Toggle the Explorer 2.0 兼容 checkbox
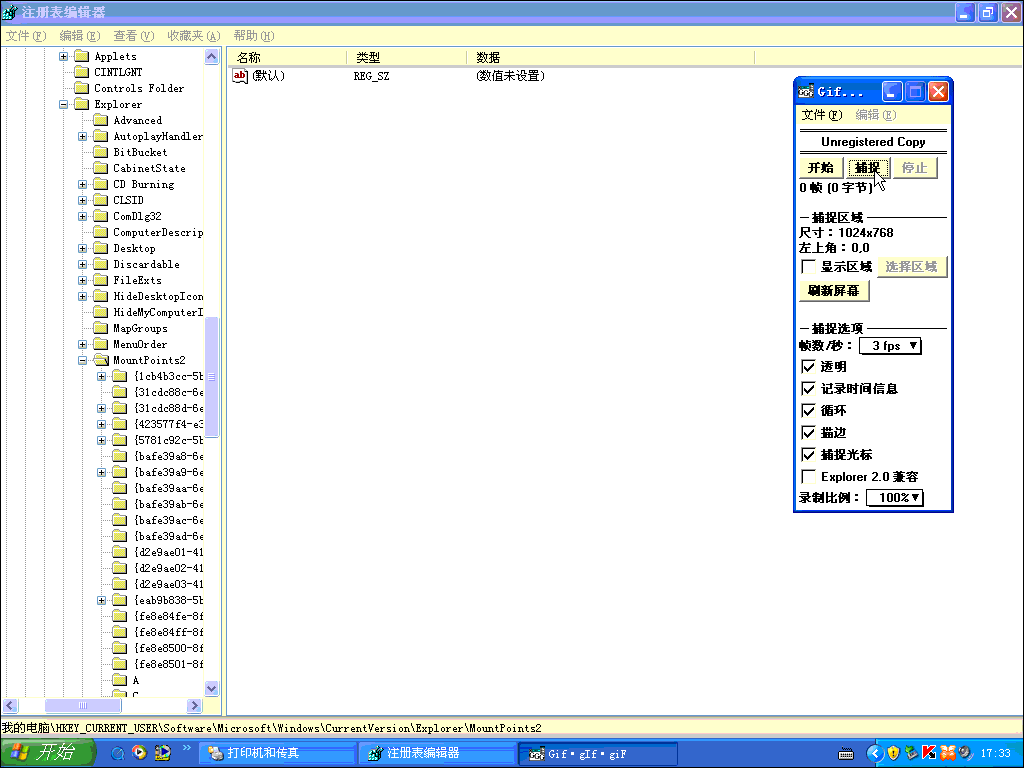This screenshot has height=768, width=1024. (x=809, y=477)
